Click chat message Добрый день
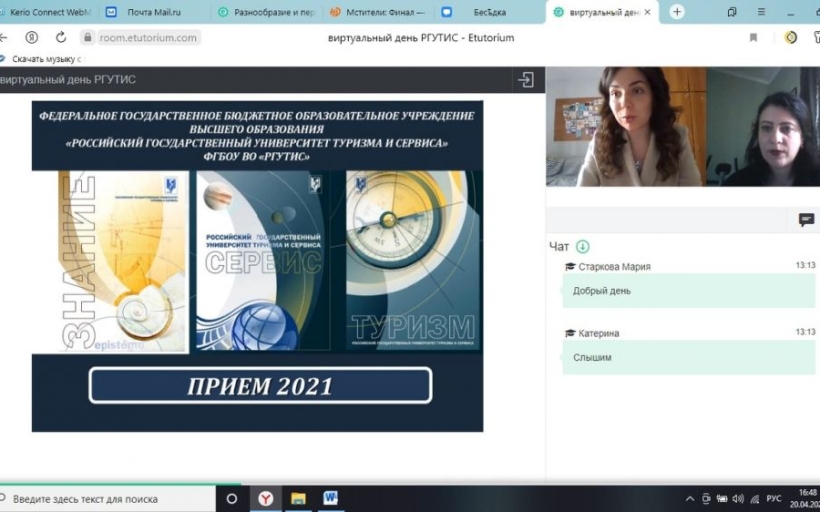Screen dimensions: 820x512 [x=689, y=291]
